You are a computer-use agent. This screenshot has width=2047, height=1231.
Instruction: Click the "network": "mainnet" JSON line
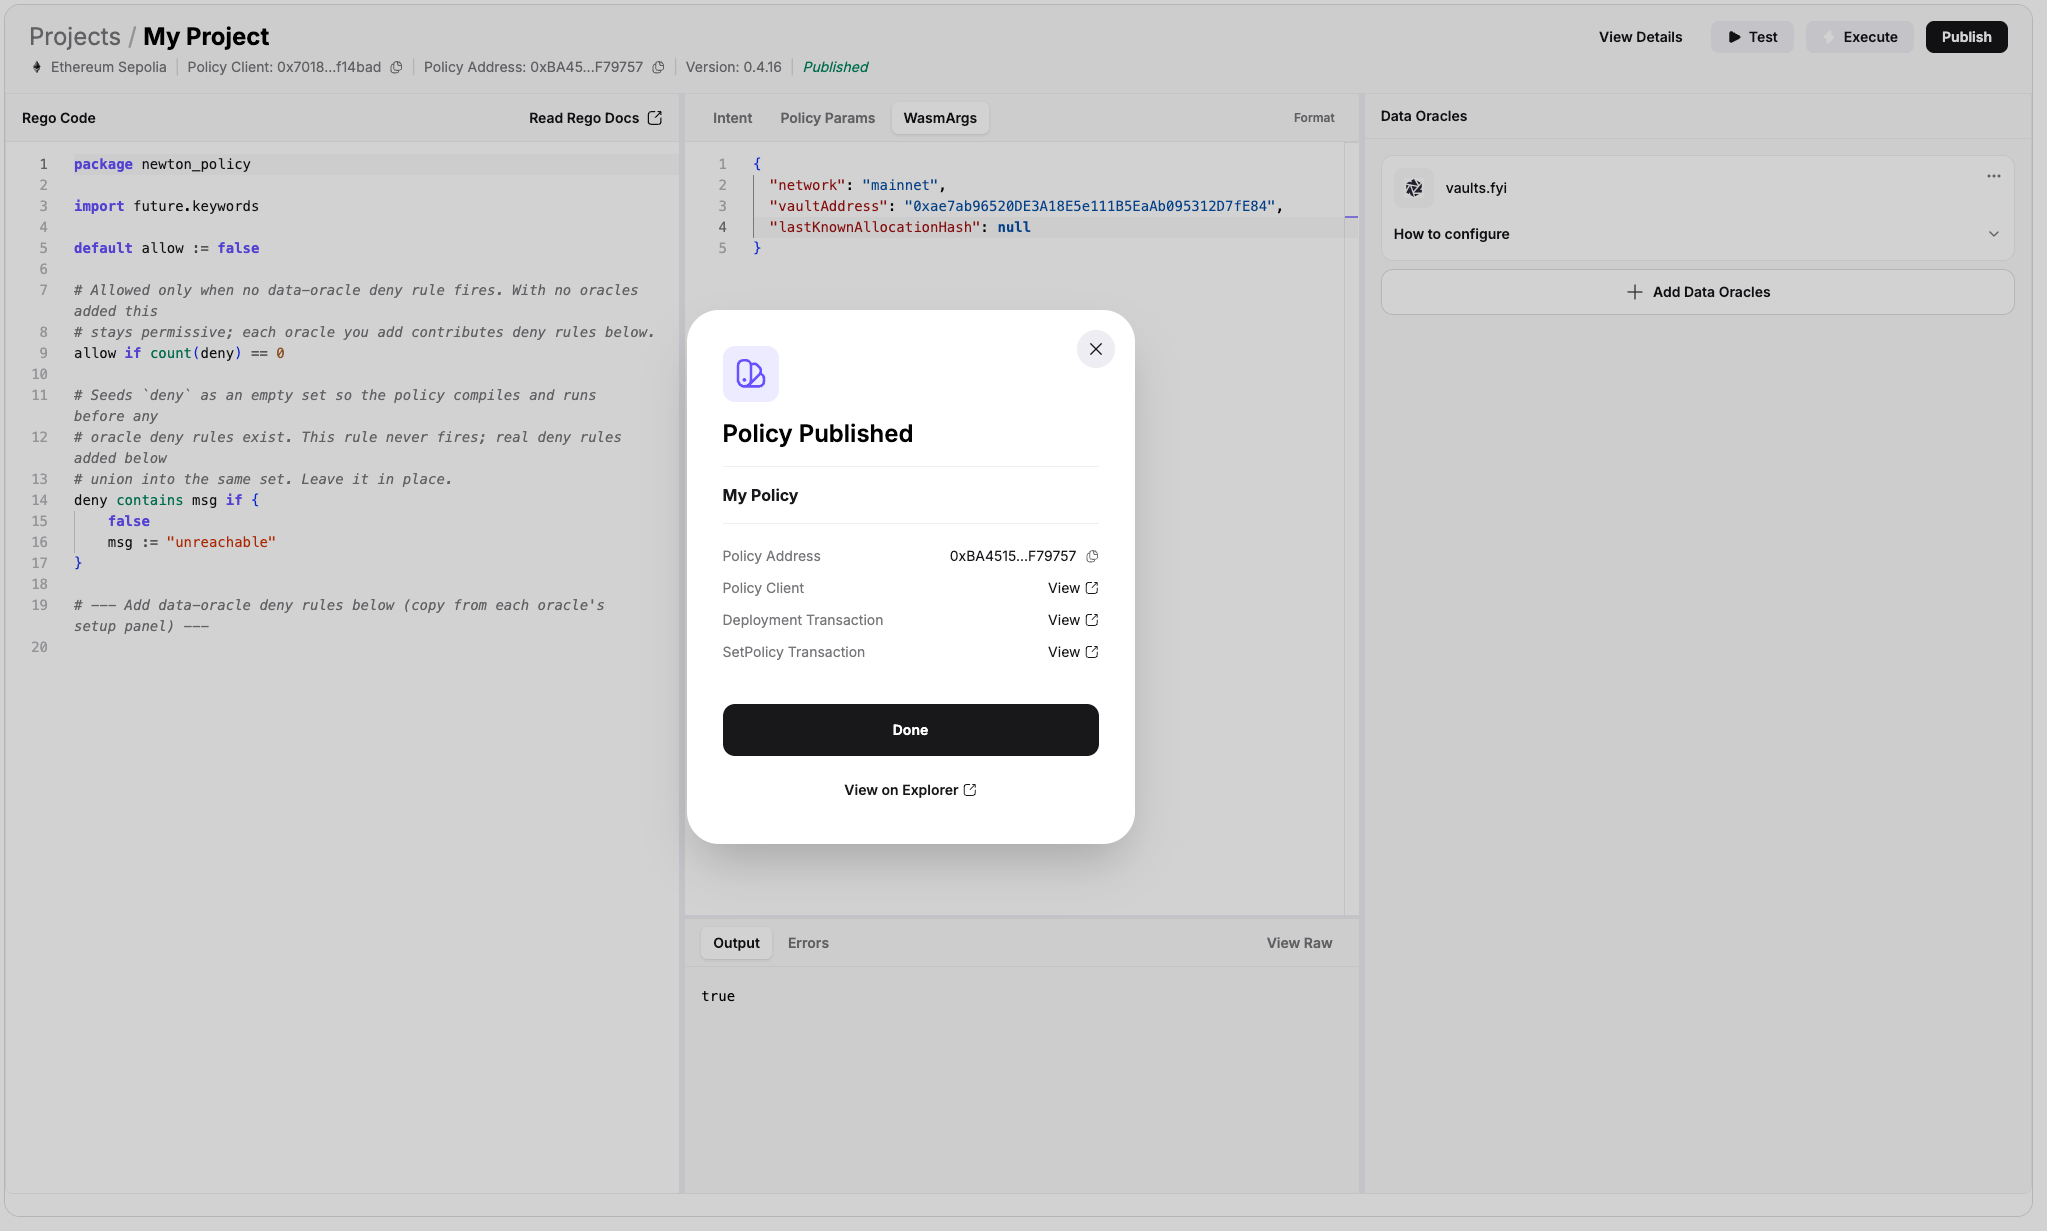click(857, 185)
